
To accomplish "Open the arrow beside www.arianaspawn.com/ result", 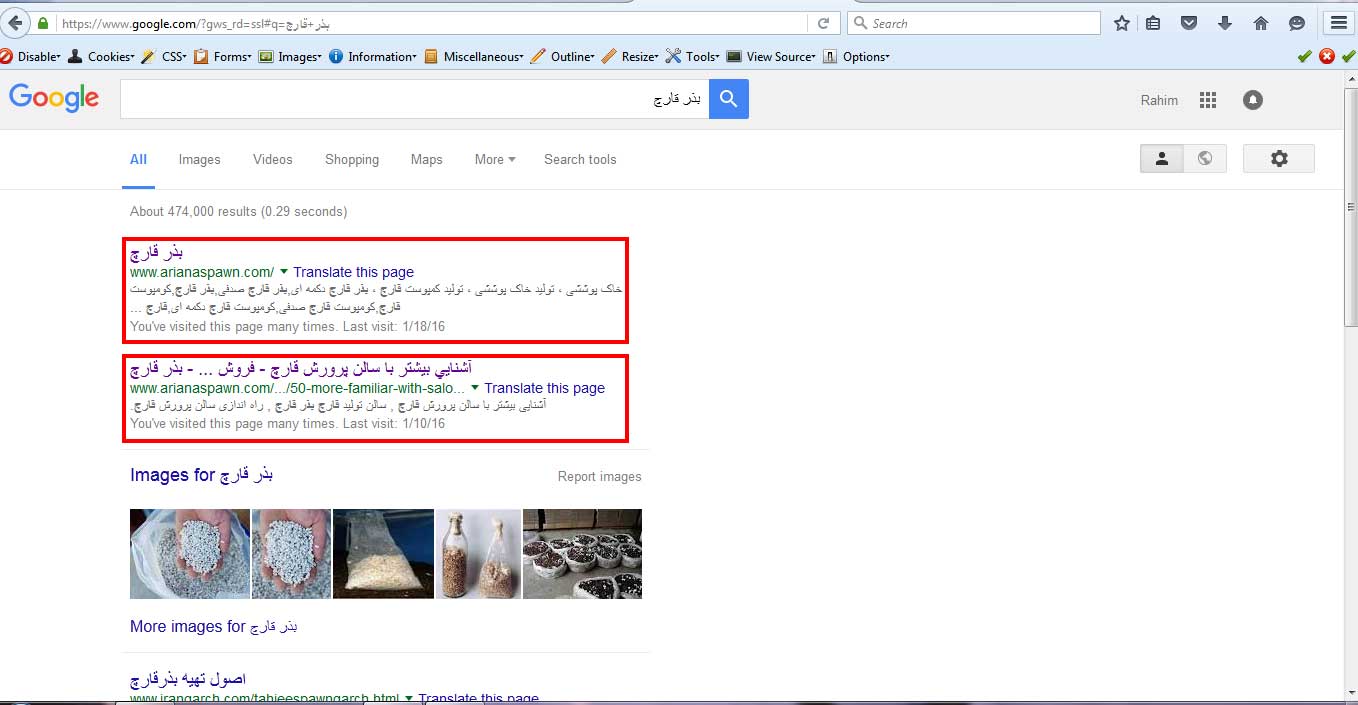I will (284, 272).
